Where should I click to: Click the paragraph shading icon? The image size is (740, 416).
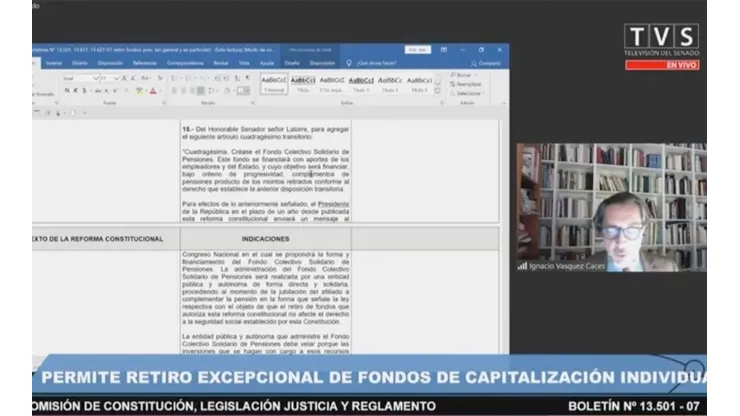pyautogui.click(x=228, y=91)
